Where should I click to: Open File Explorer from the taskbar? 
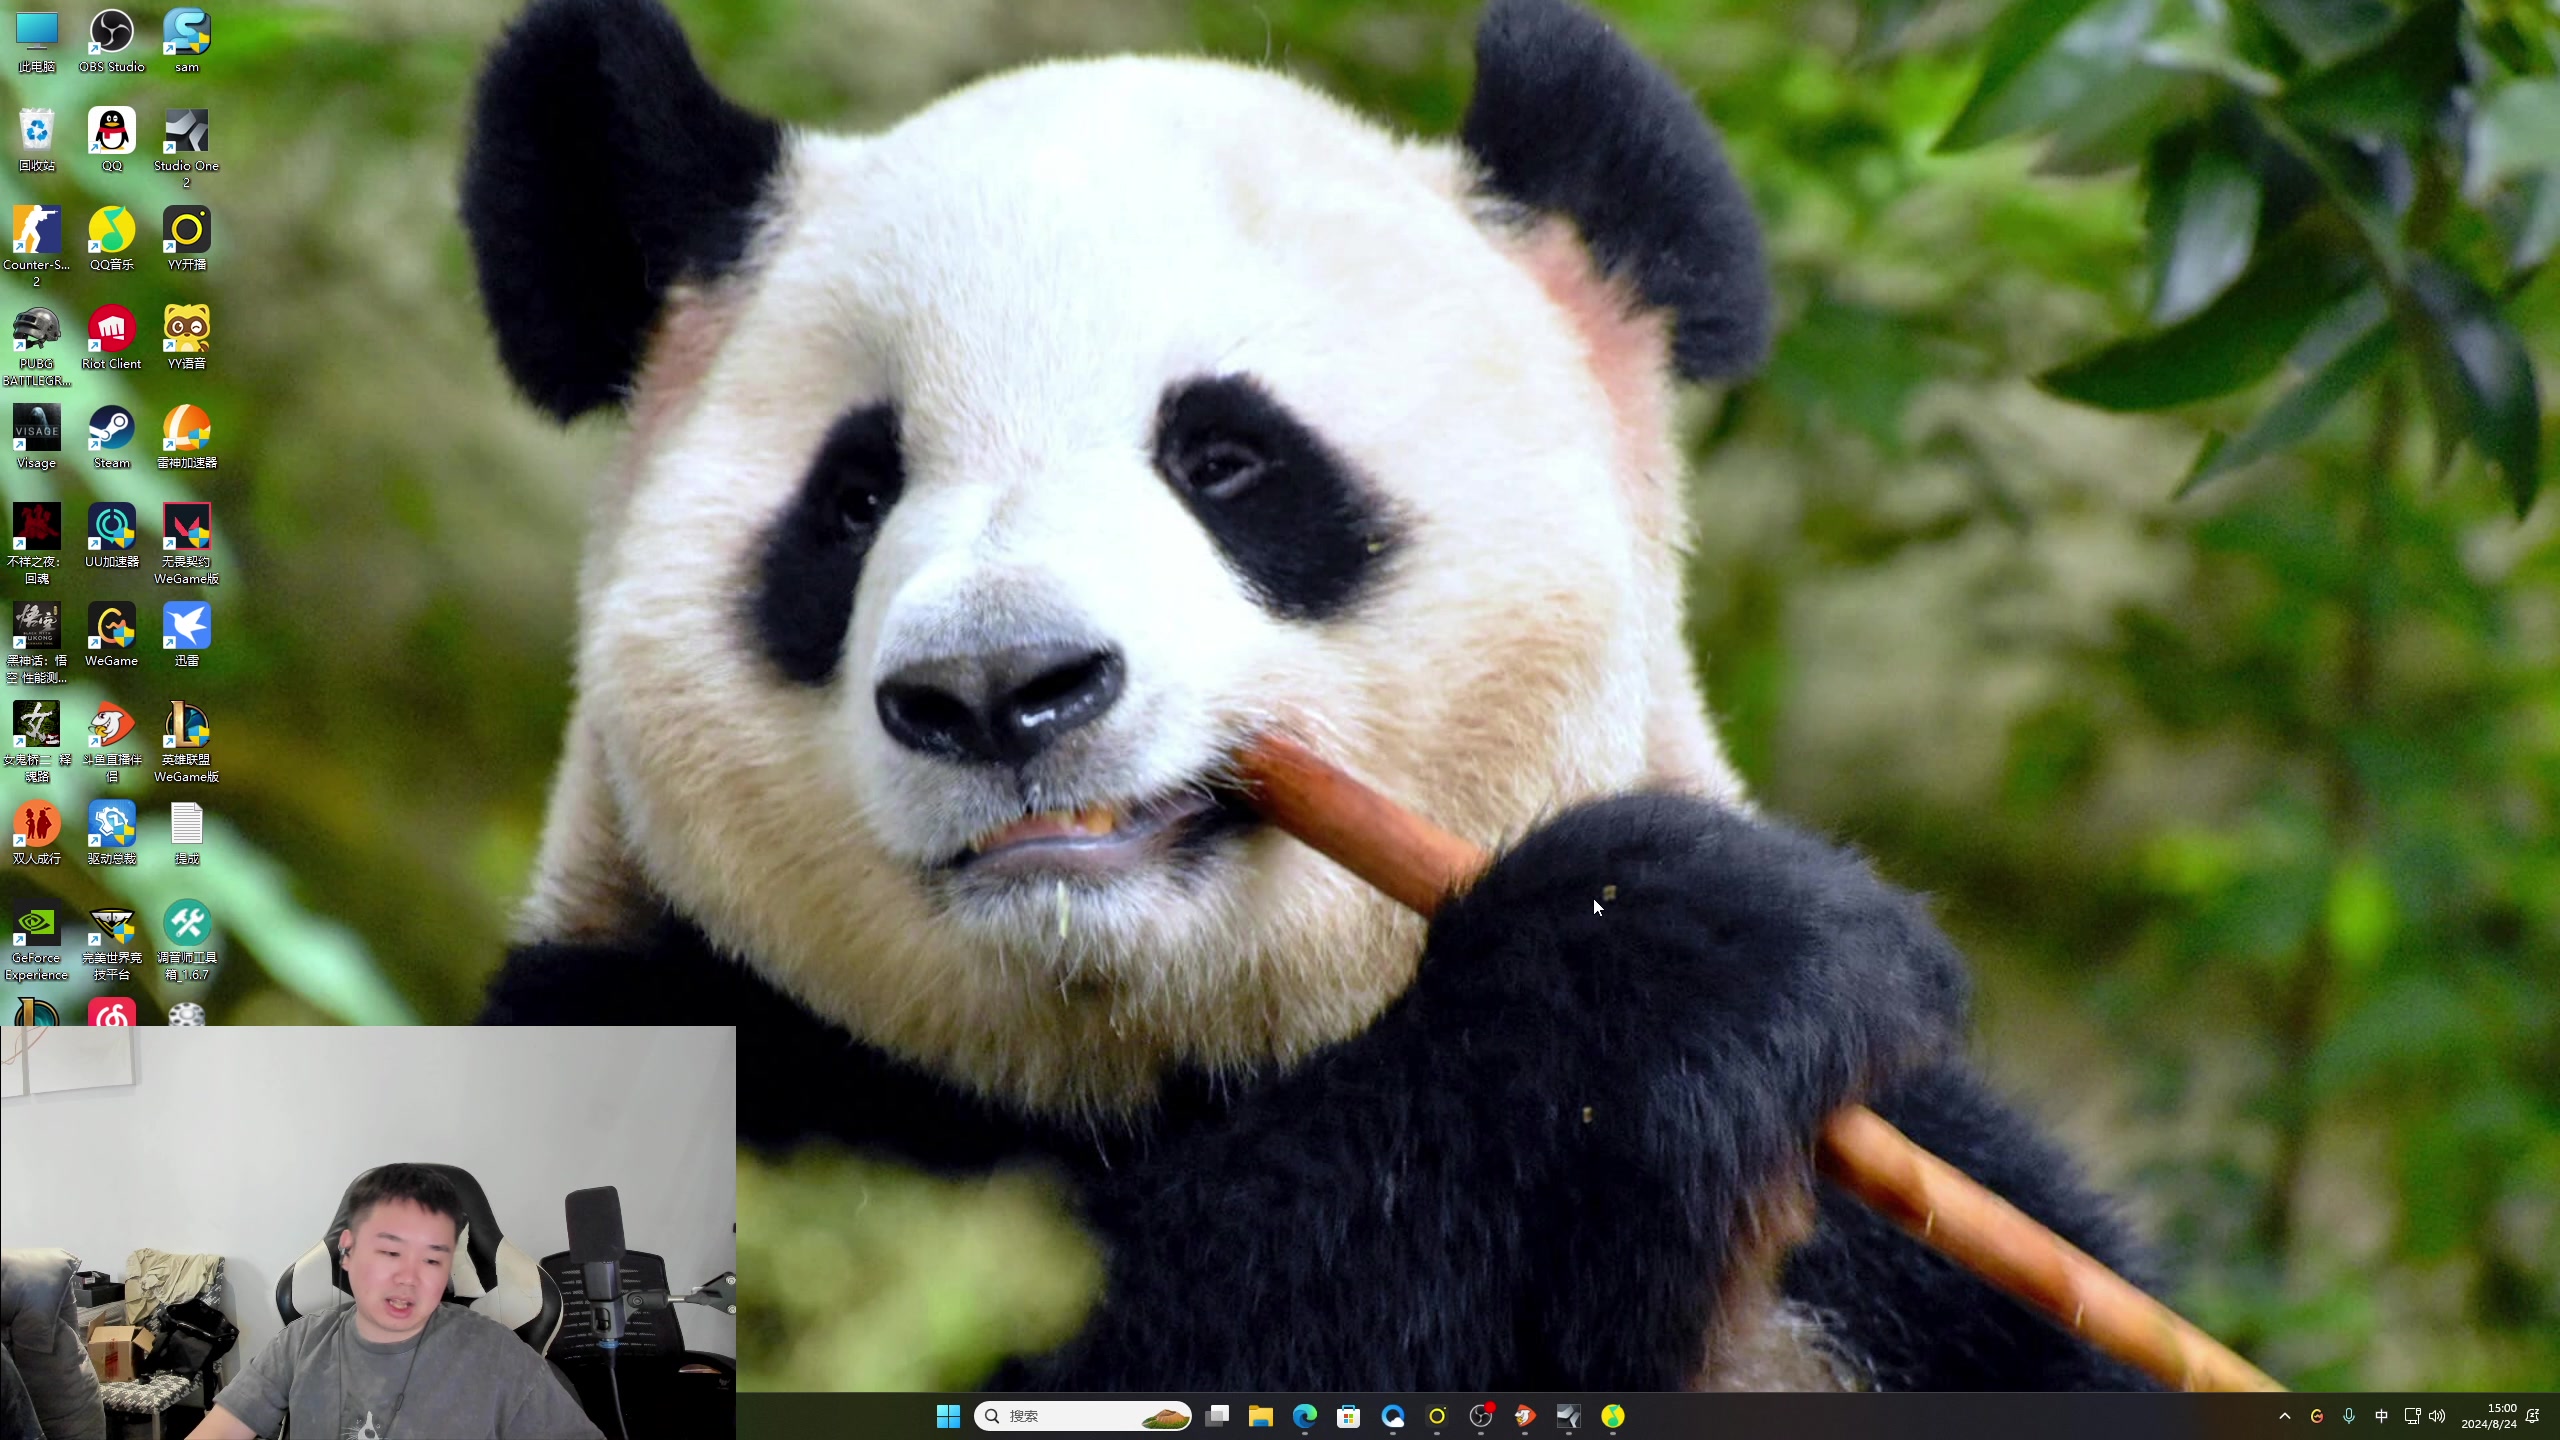(1261, 1416)
